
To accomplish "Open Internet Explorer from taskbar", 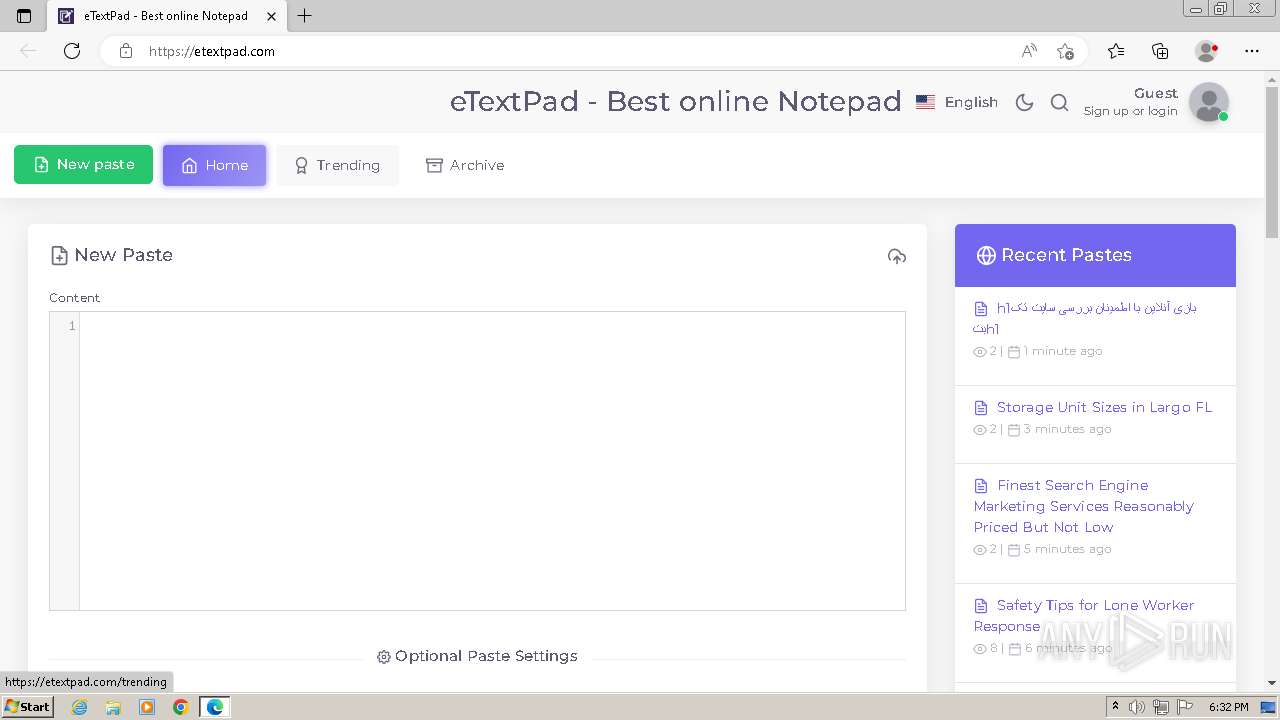I will [80, 707].
